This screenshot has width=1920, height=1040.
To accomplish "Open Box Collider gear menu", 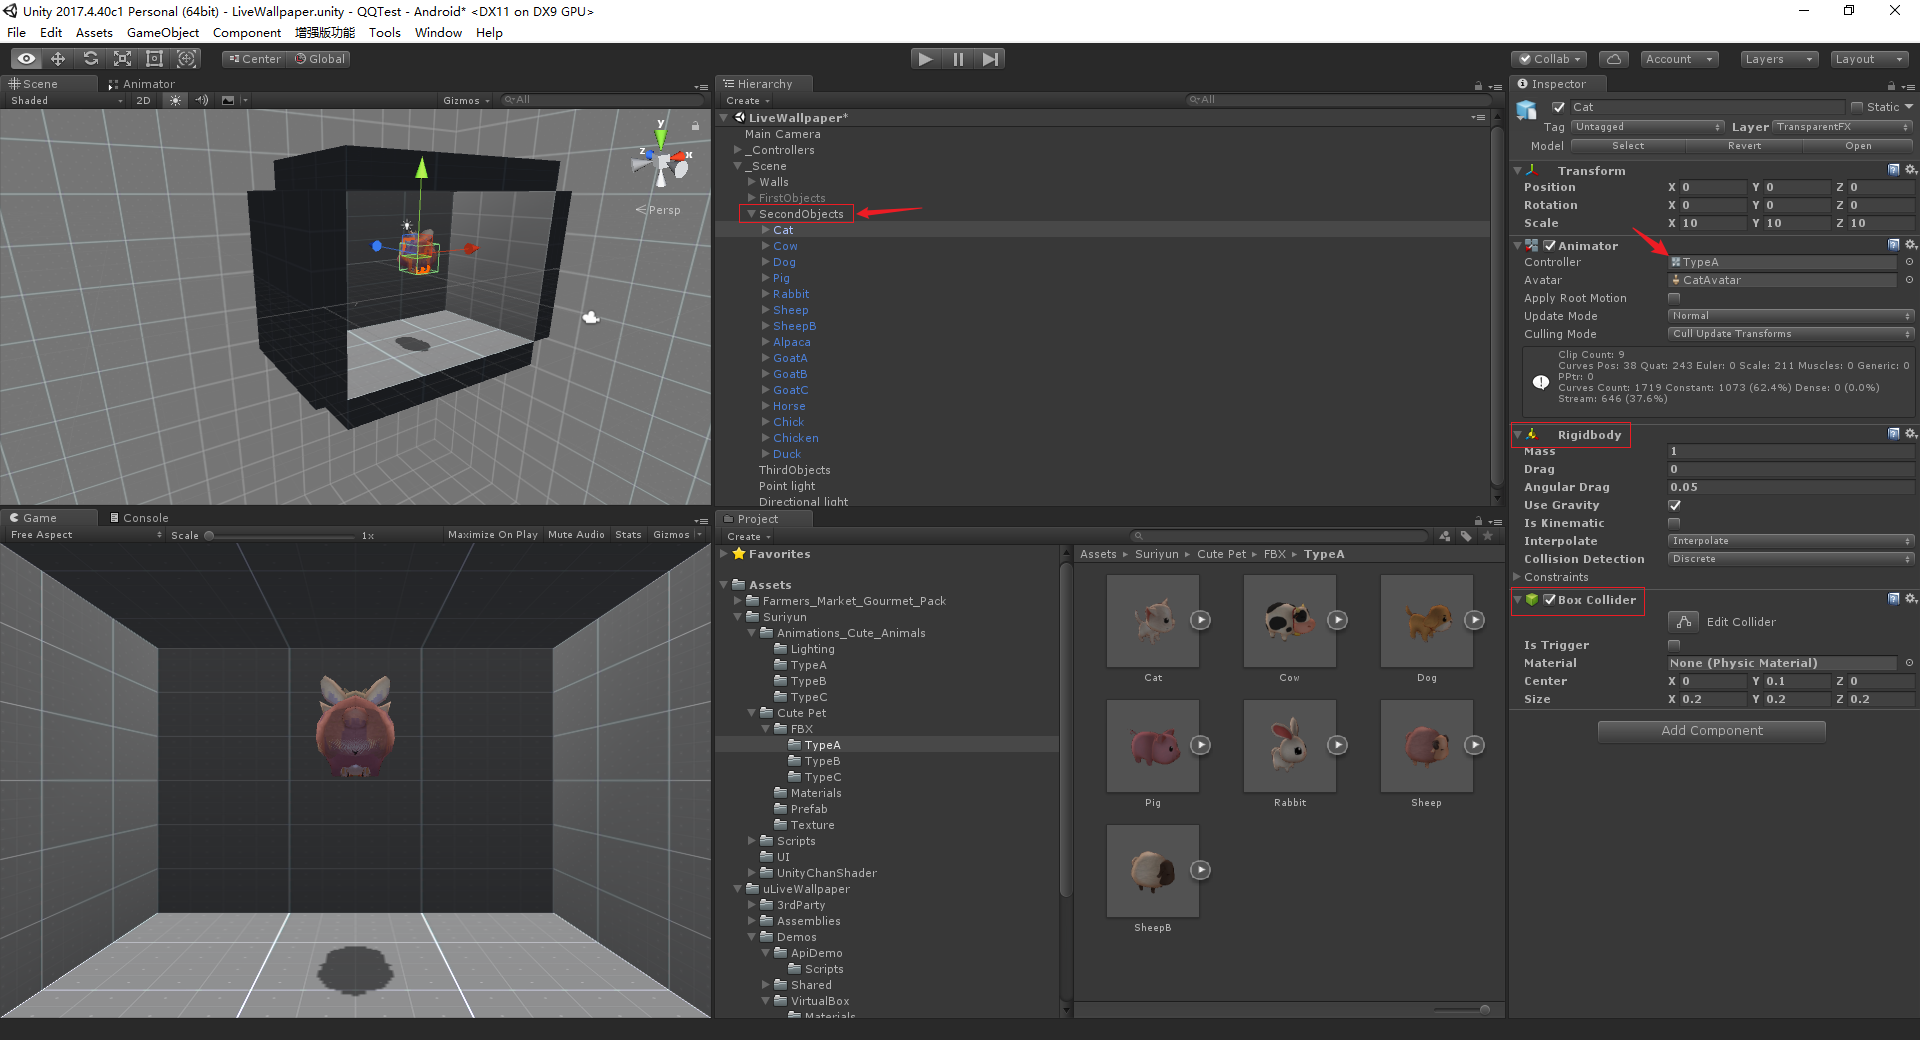I will point(1910,599).
